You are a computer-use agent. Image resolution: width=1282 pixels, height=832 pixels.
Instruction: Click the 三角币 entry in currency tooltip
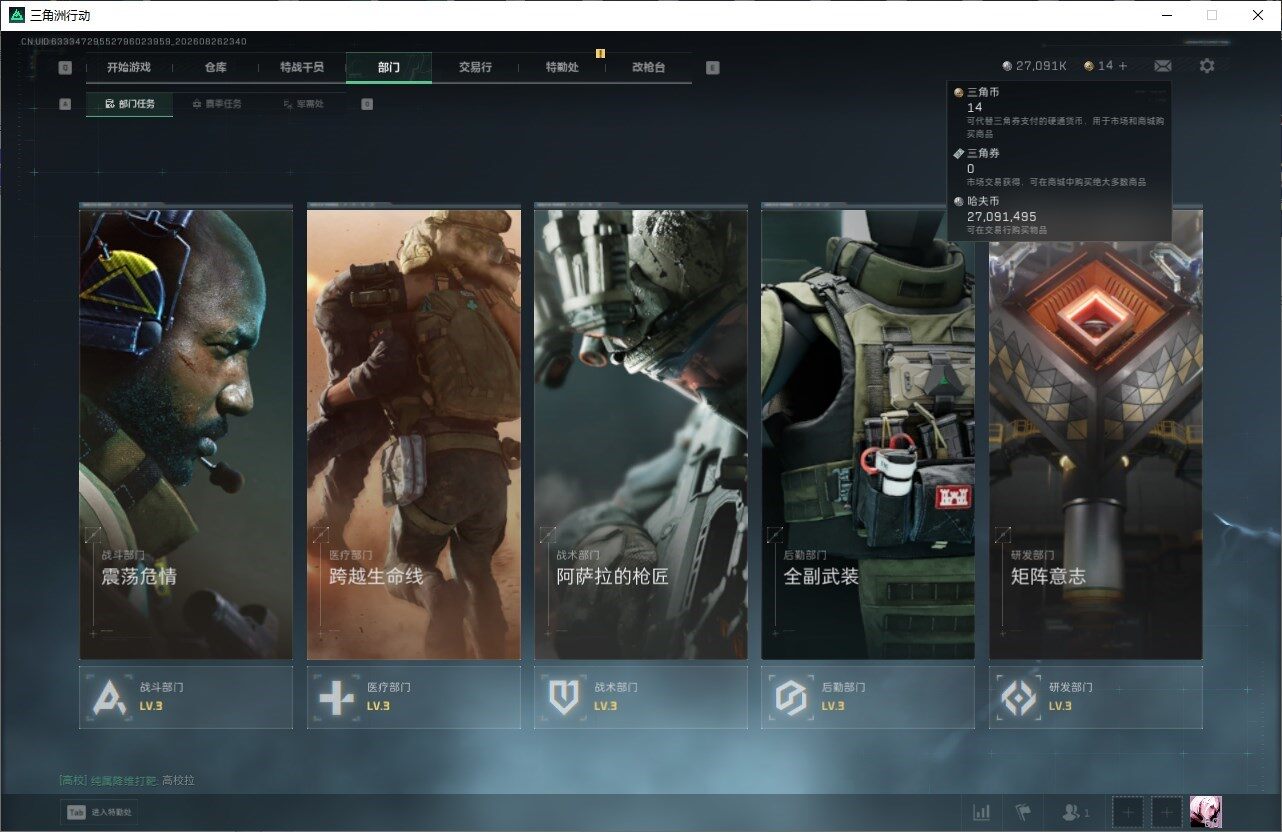tap(1059, 112)
